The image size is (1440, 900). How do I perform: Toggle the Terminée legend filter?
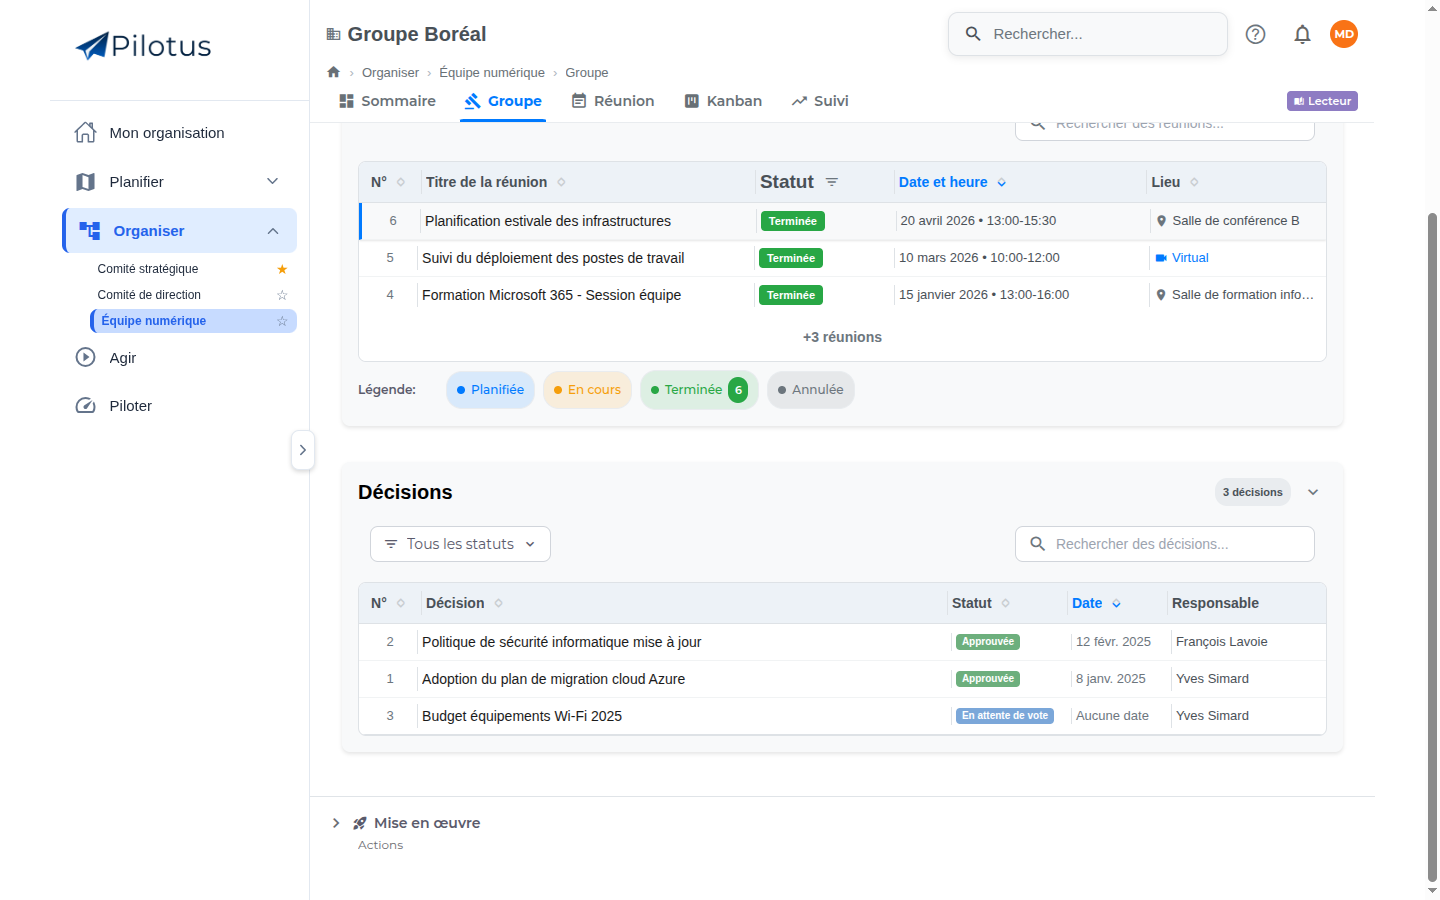point(699,390)
